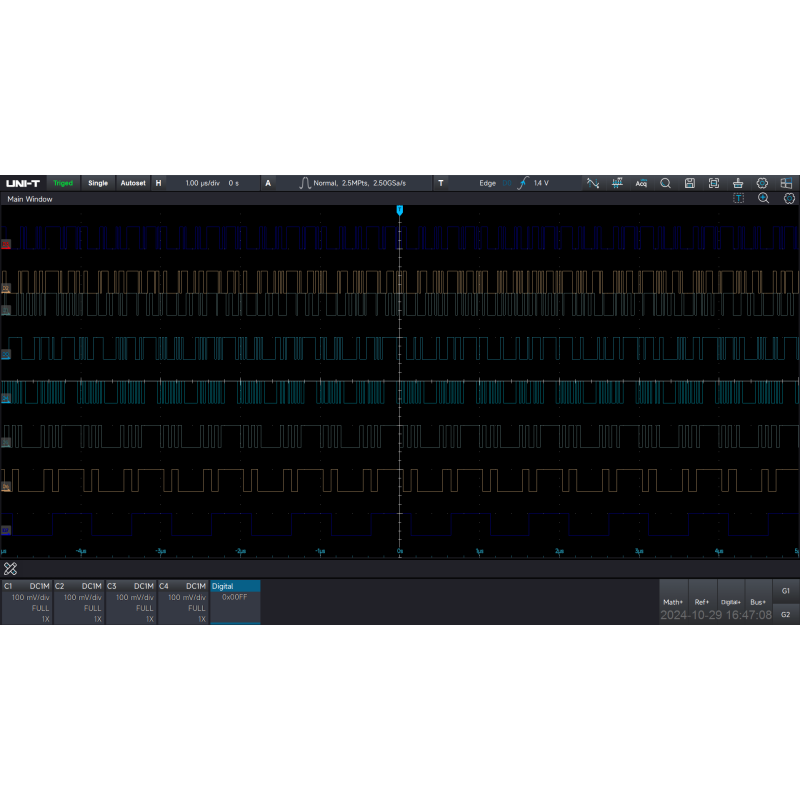Image resolution: width=800 pixels, height=800 pixels.
Task: Click the clear/erase brush icon in toolbar
Action: [738, 183]
